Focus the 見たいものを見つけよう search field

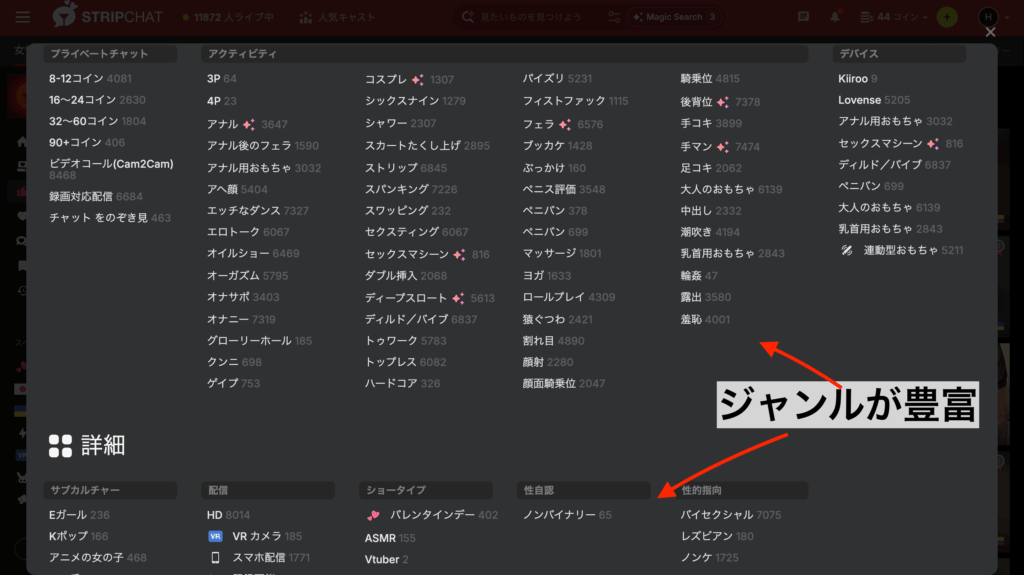point(530,17)
